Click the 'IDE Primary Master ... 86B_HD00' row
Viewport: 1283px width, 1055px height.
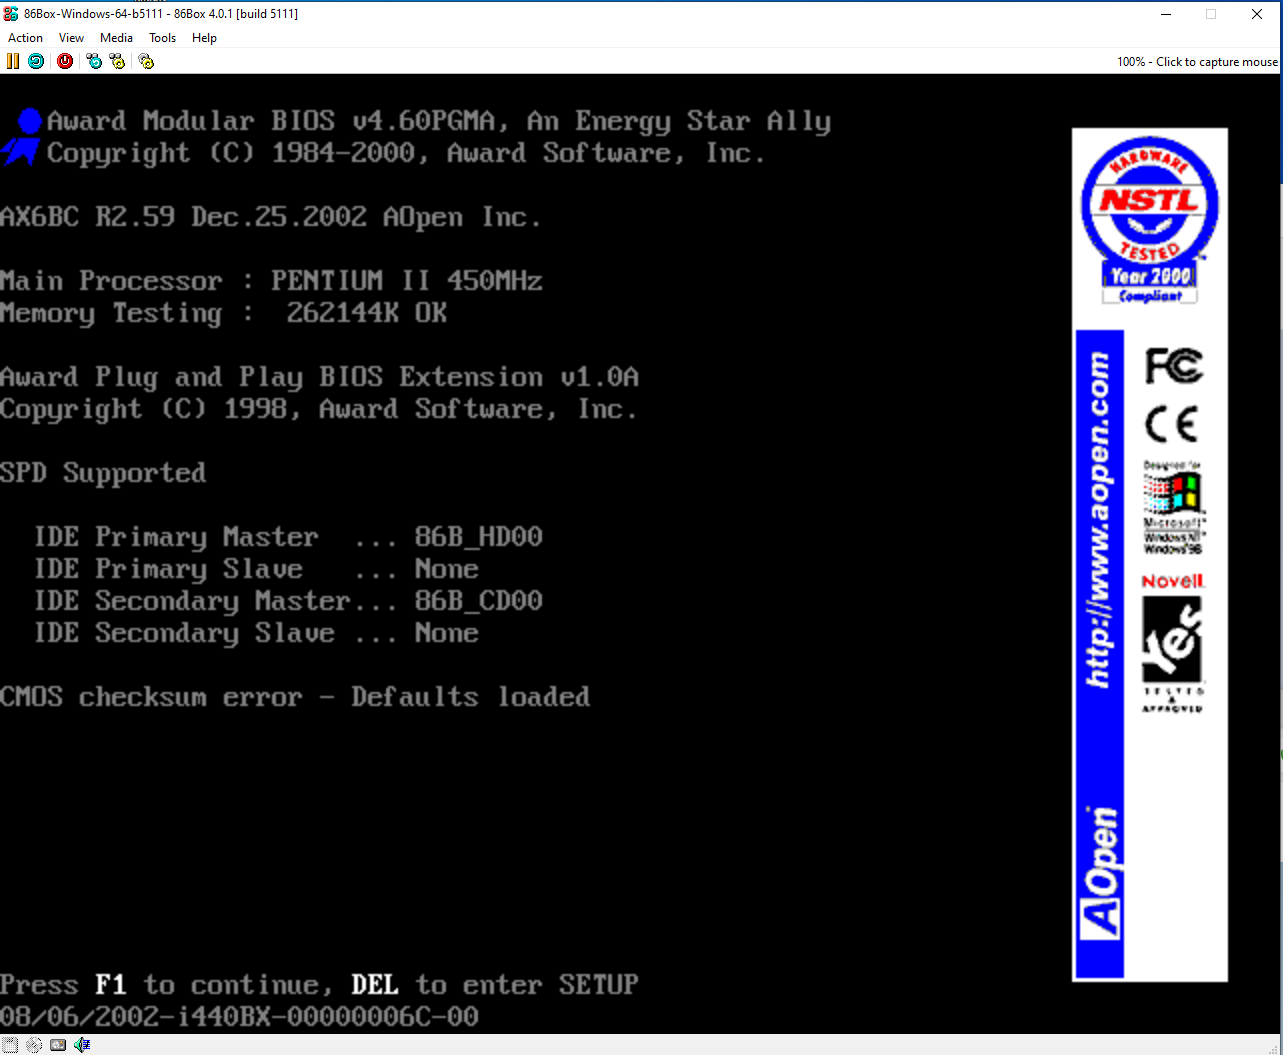[289, 537]
